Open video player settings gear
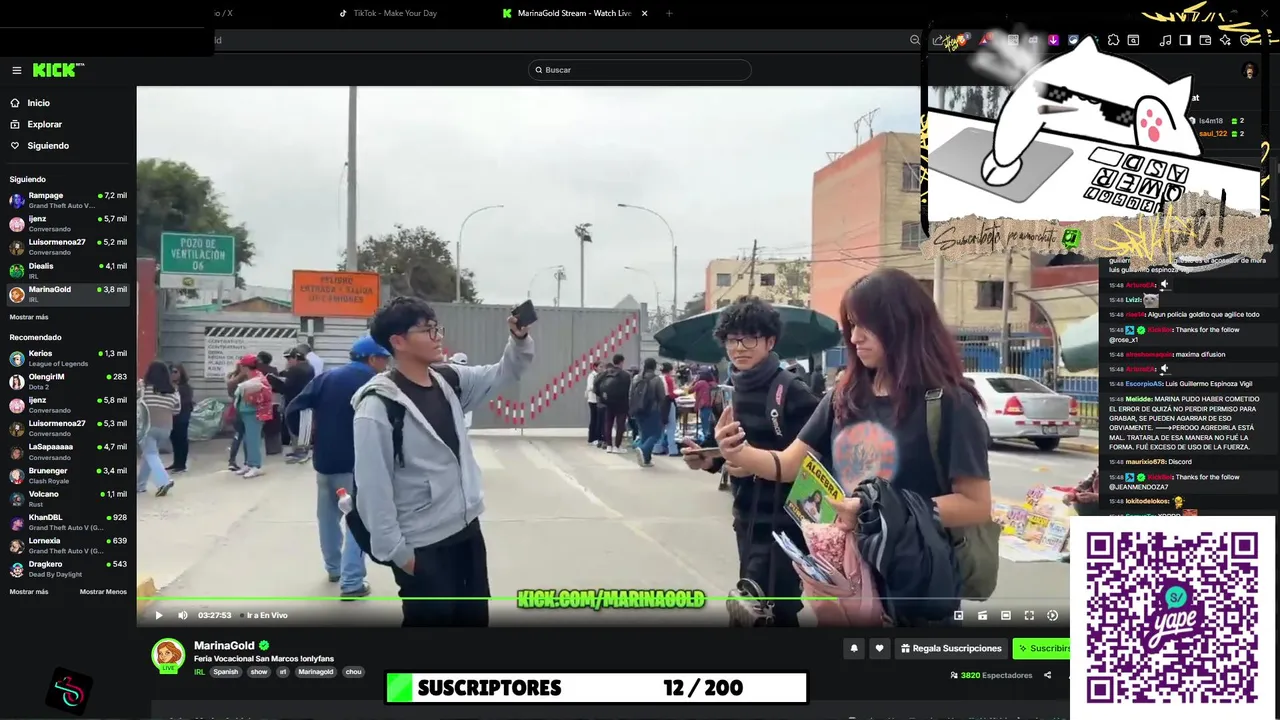Image resolution: width=1280 pixels, height=720 pixels. click(x=1052, y=615)
